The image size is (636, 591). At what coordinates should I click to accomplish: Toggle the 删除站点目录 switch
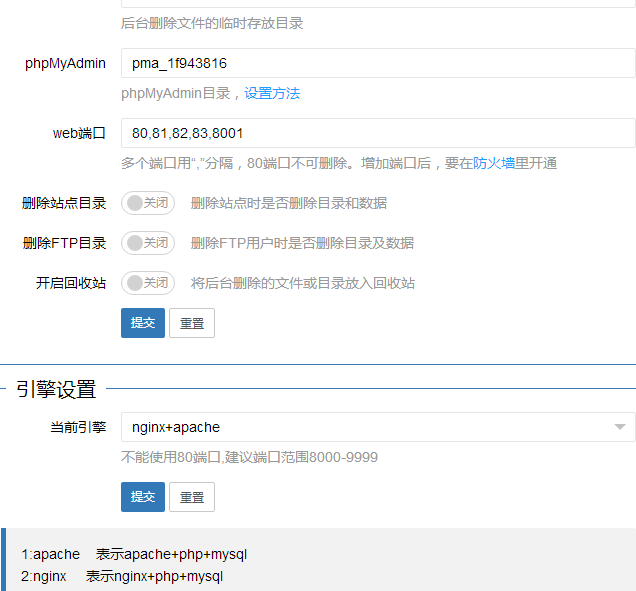click(148, 203)
